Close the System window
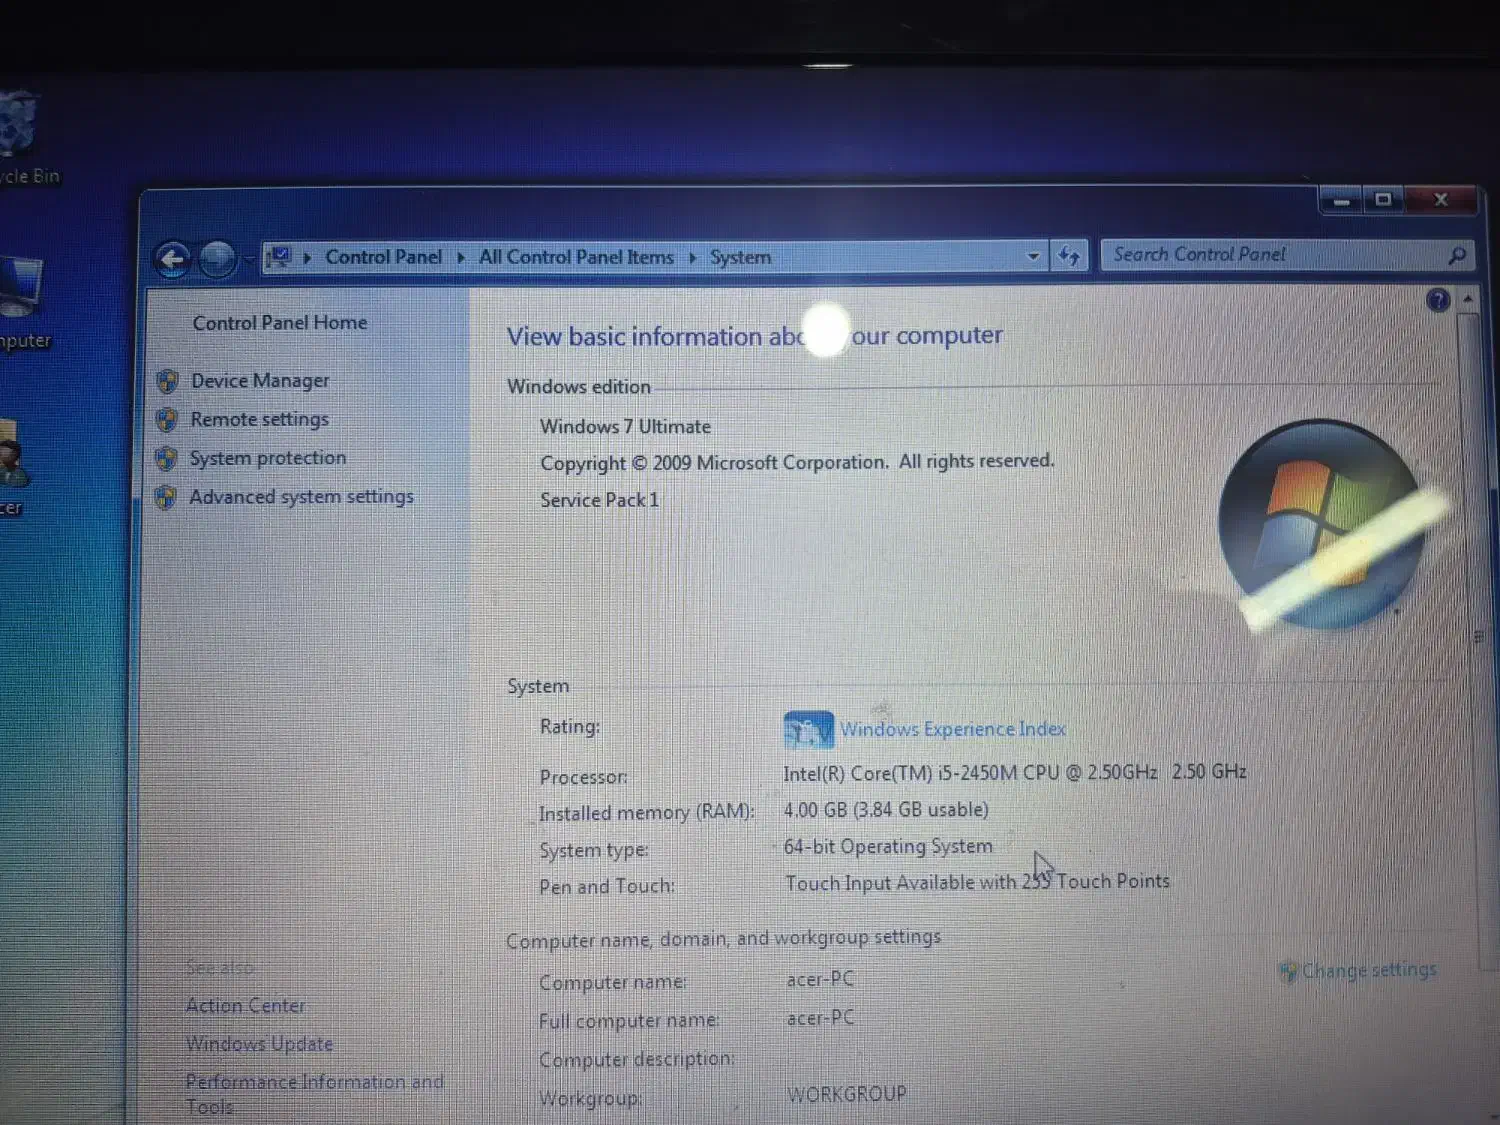Screen dimensions: 1500x1125 click(1441, 200)
